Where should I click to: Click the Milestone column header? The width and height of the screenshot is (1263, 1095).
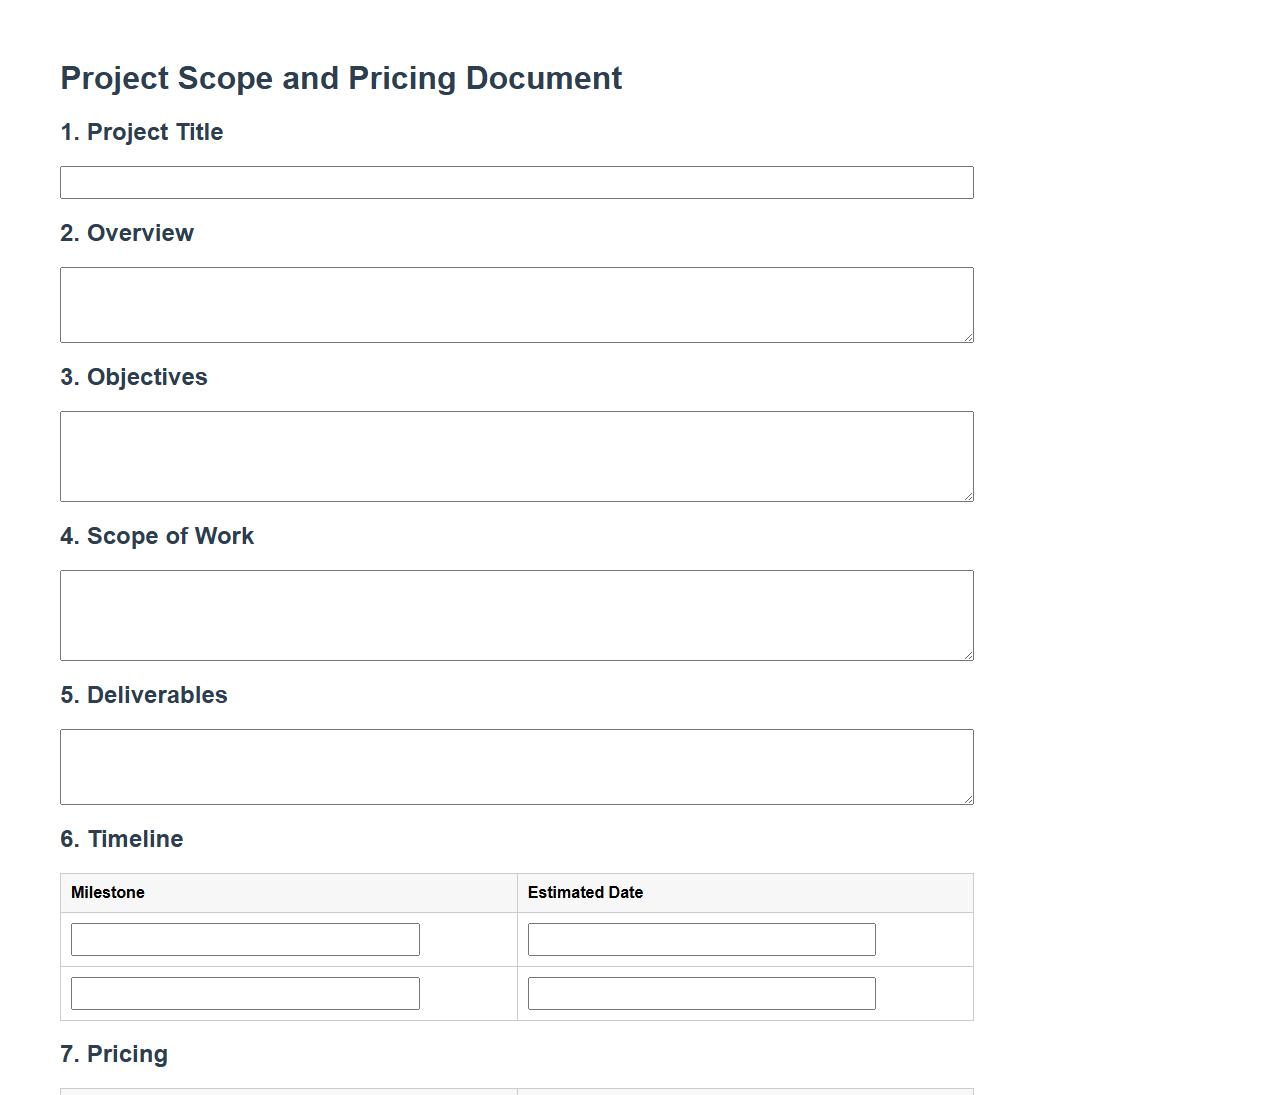108,893
